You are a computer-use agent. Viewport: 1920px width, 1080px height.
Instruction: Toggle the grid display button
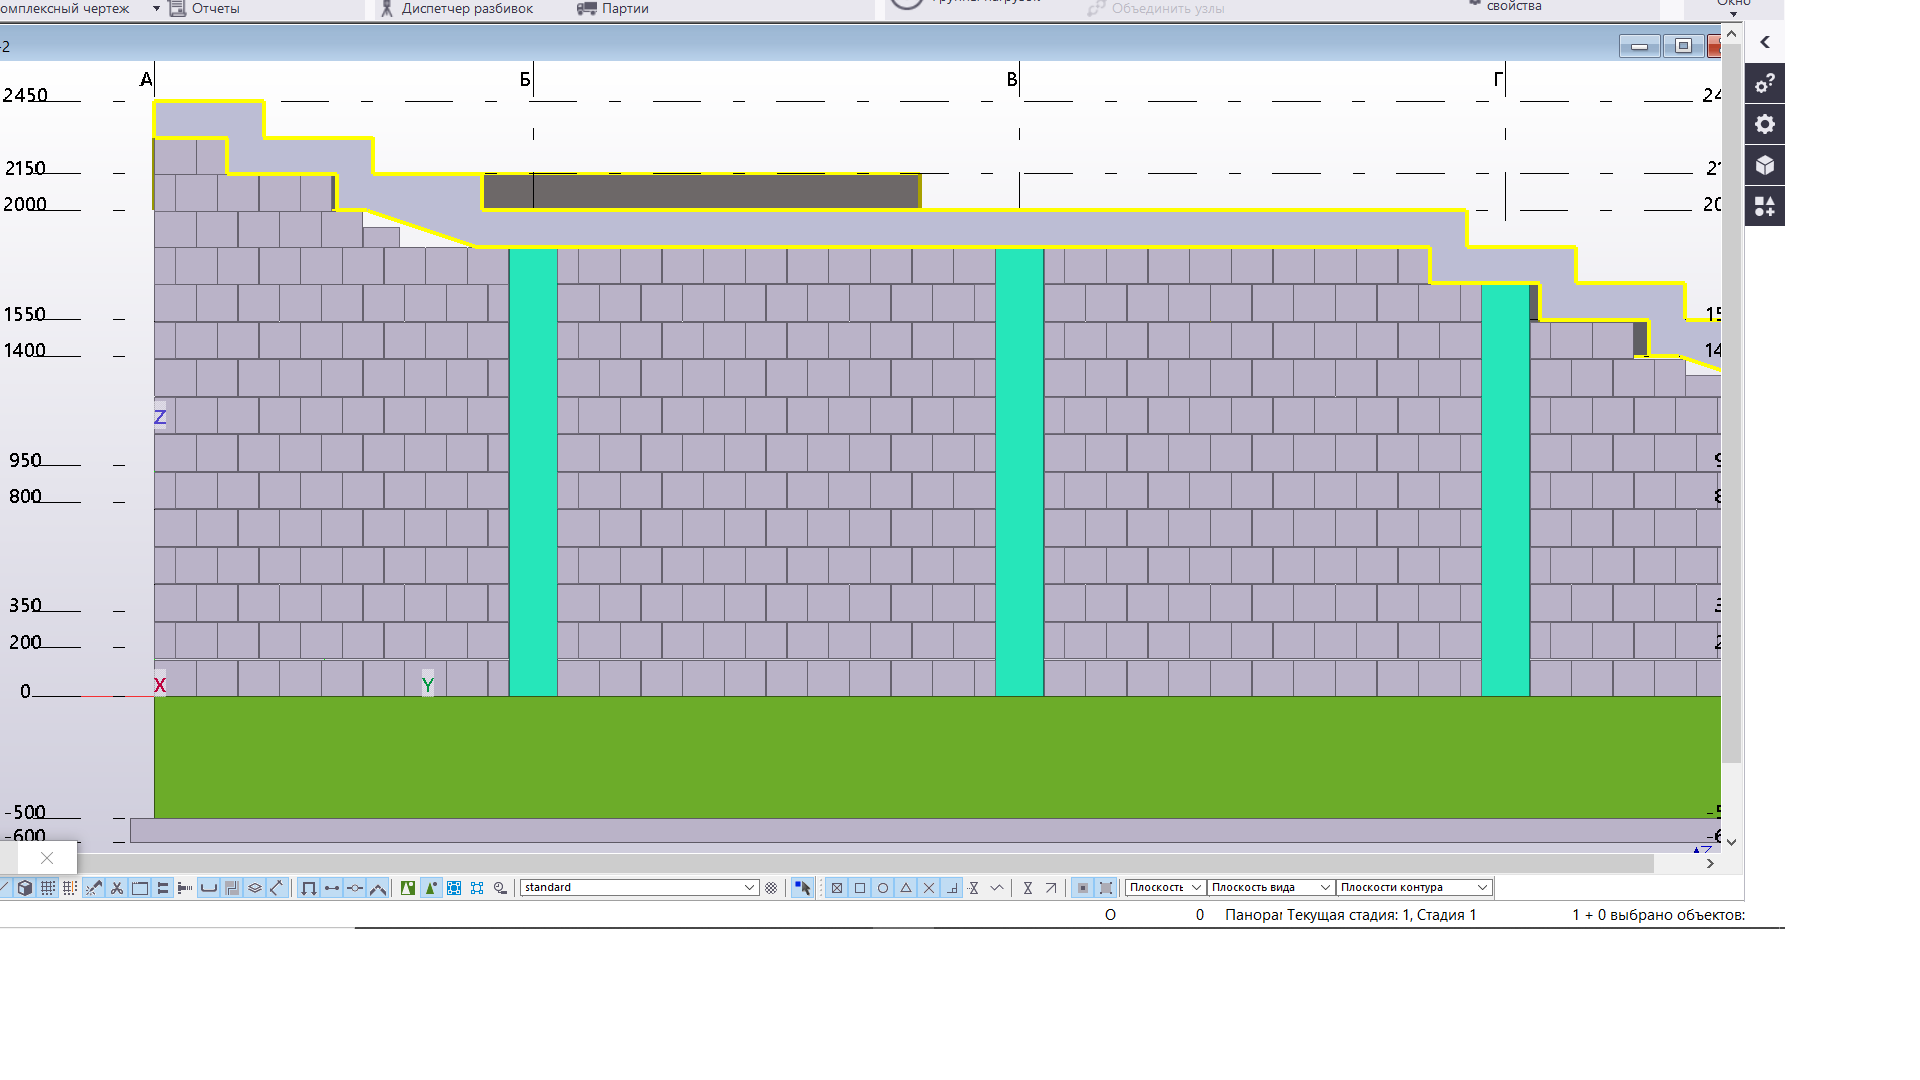click(x=48, y=888)
